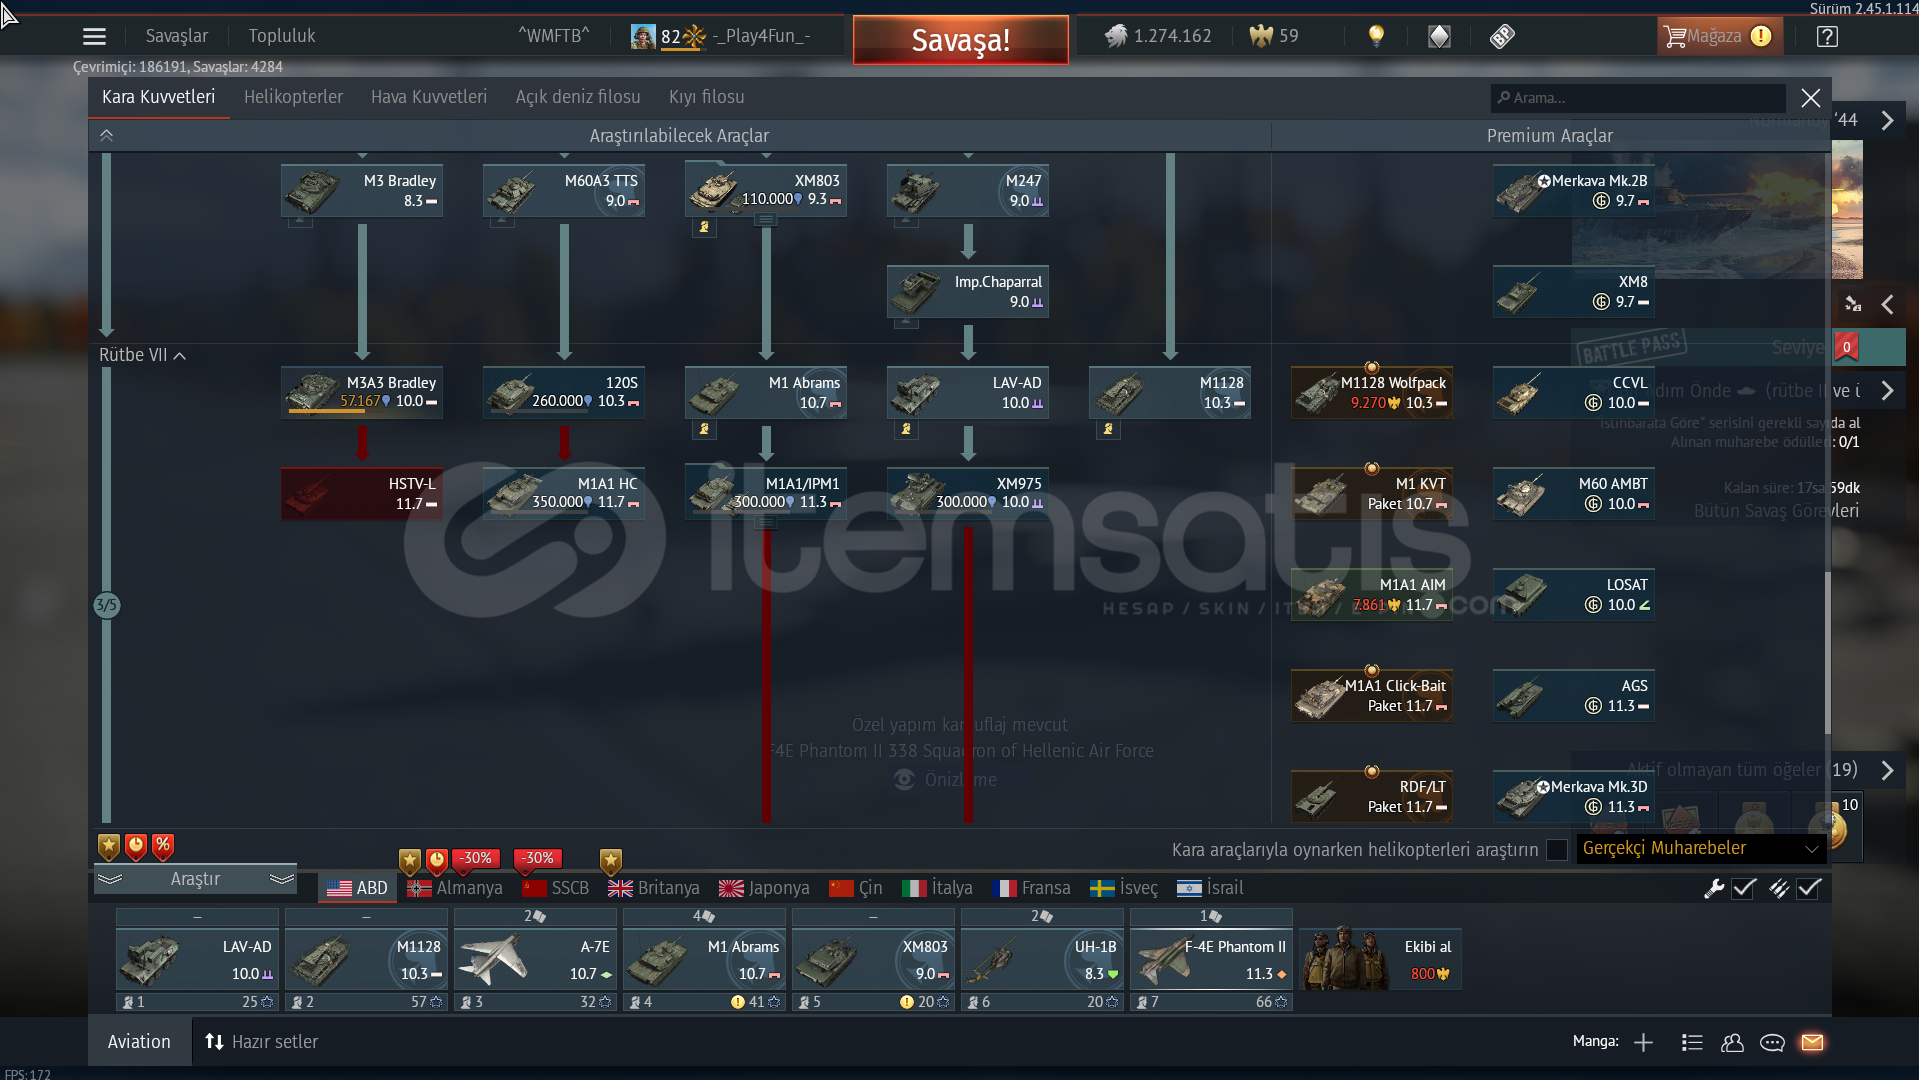Select the HSTV-L vehicle card
The width and height of the screenshot is (1919, 1080).
point(362,493)
